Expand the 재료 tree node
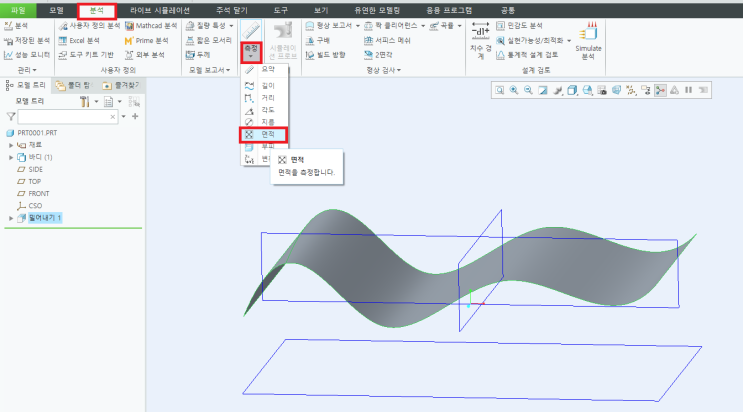Image resolution: width=743 pixels, height=412 pixels. point(11,145)
